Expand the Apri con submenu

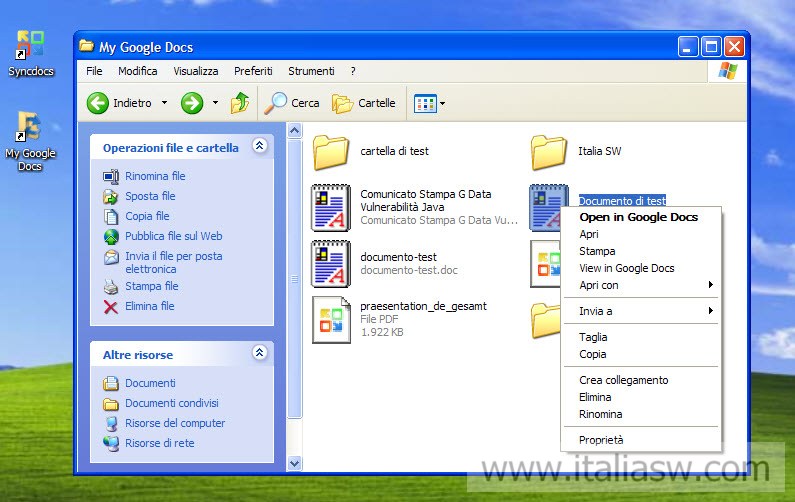711,285
